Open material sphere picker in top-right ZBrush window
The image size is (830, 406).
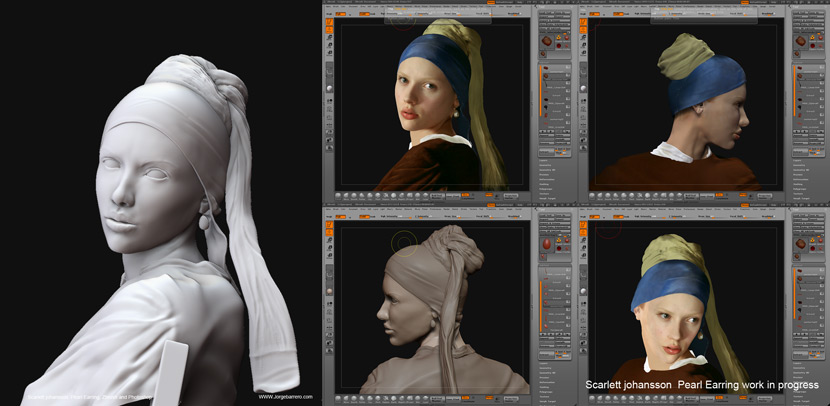point(583,88)
